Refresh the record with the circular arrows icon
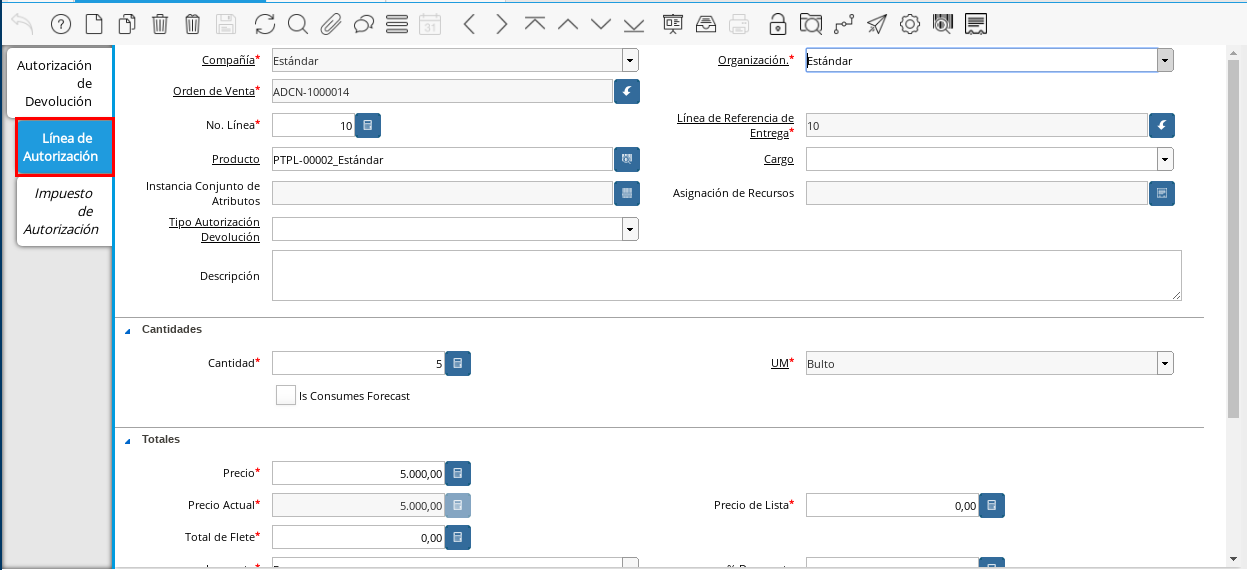 pyautogui.click(x=264, y=23)
